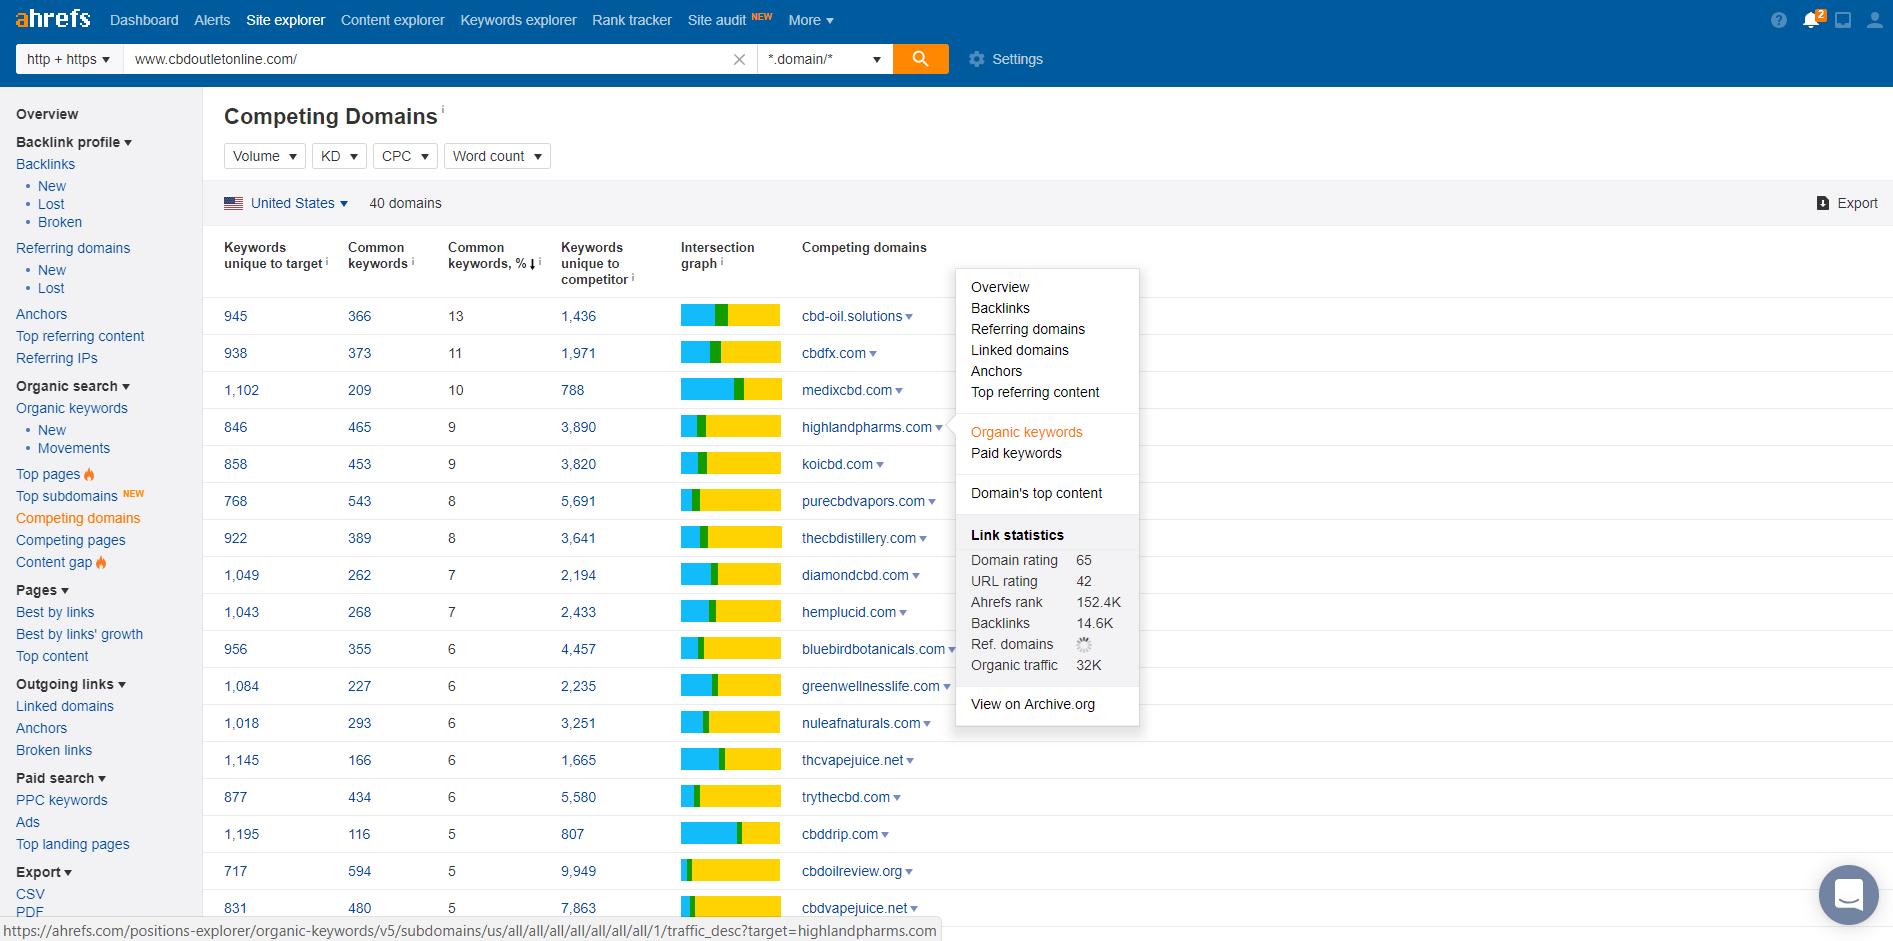Viewport: 1893px width, 941px height.
Task: Open the notifications bell icon
Action: pyautogui.click(x=1811, y=20)
